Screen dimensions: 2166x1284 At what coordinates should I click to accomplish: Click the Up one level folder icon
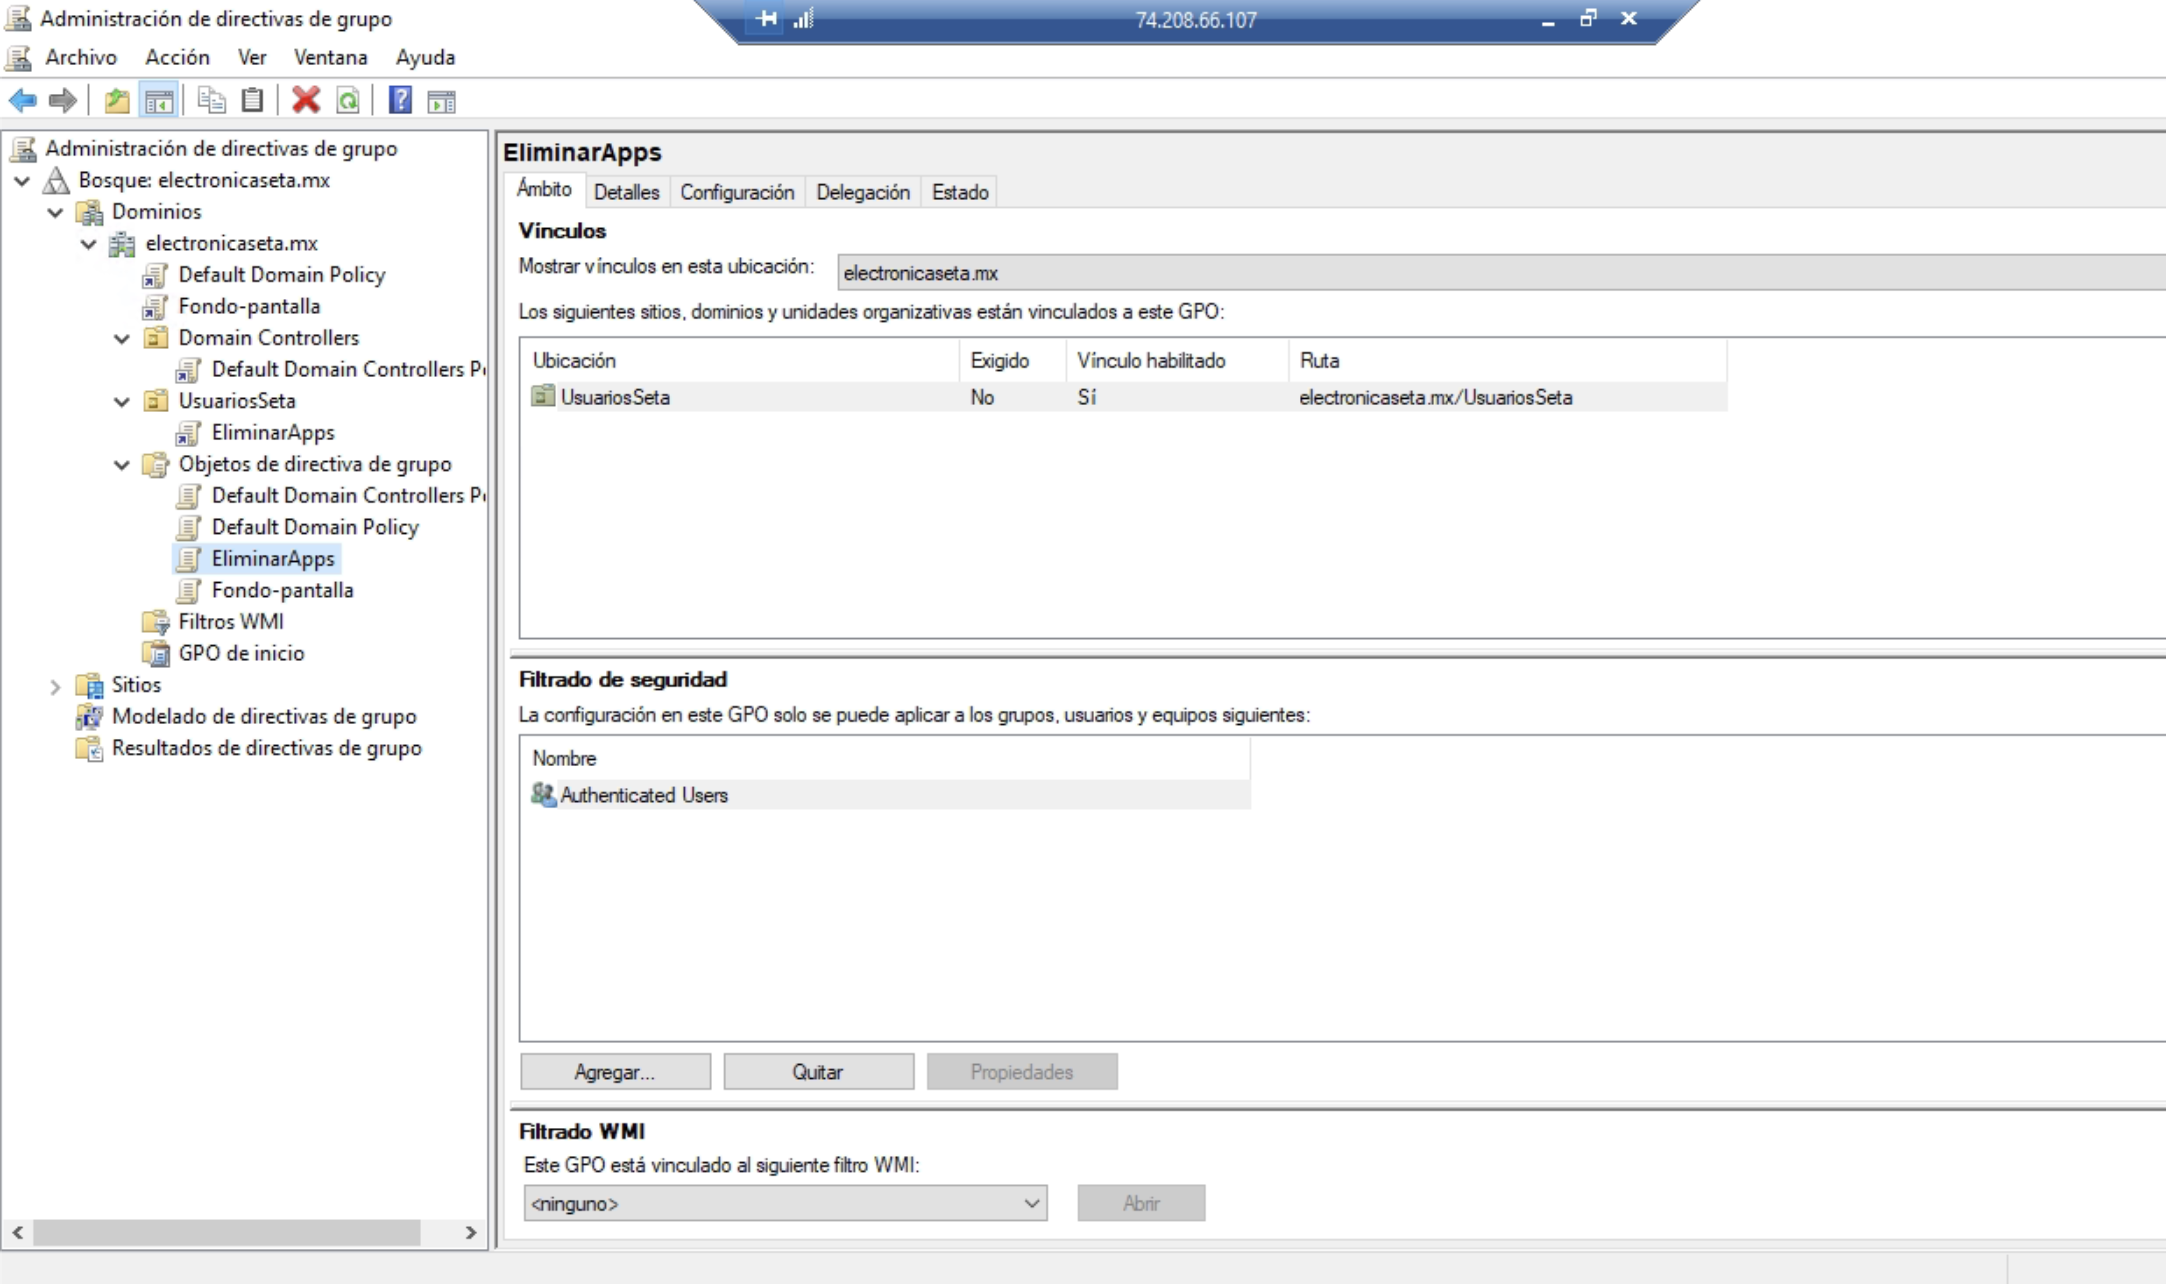[x=118, y=100]
